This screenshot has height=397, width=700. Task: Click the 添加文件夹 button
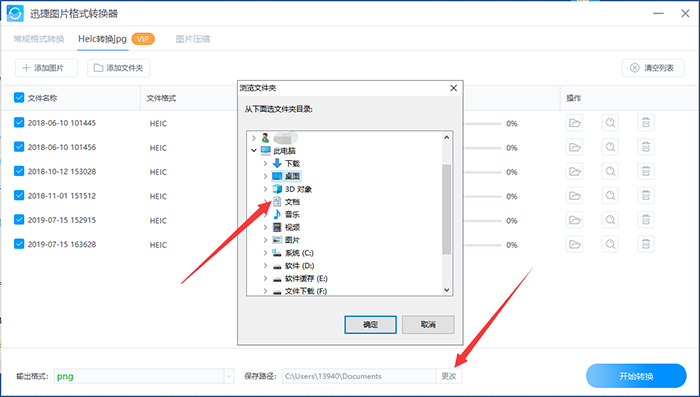coord(119,68)
